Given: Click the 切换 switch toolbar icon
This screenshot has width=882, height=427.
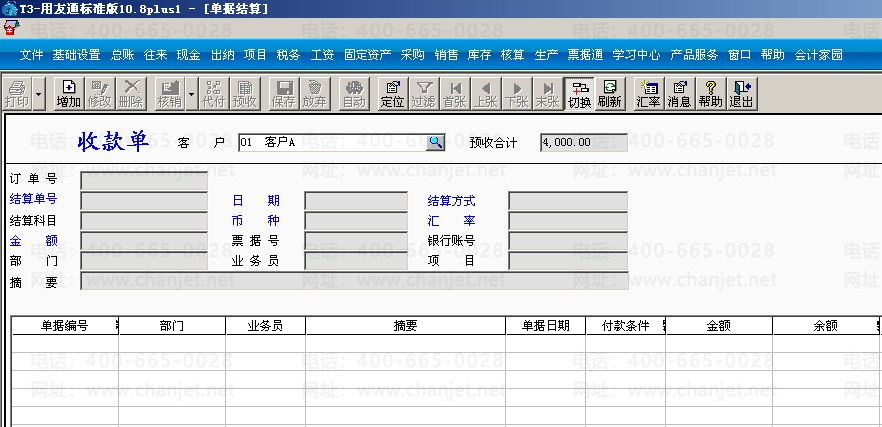Looking at the screenshot, I should tap(579, 93).
